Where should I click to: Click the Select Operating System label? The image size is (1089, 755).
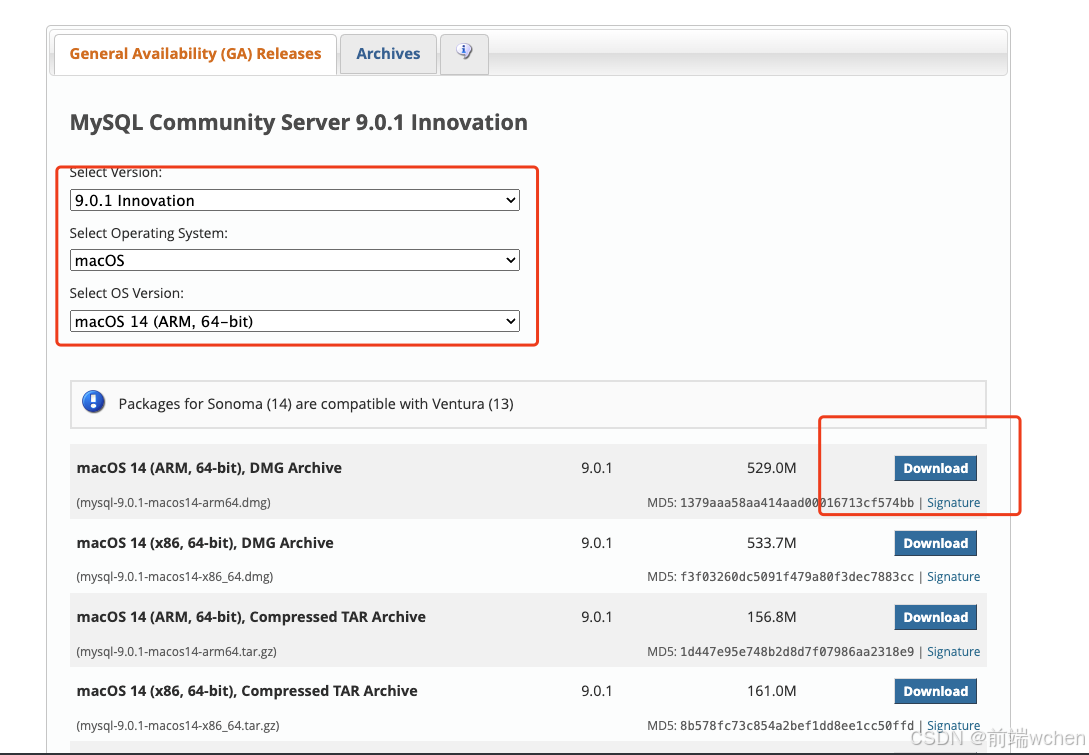pyautogui.click(x=149, y=233)
